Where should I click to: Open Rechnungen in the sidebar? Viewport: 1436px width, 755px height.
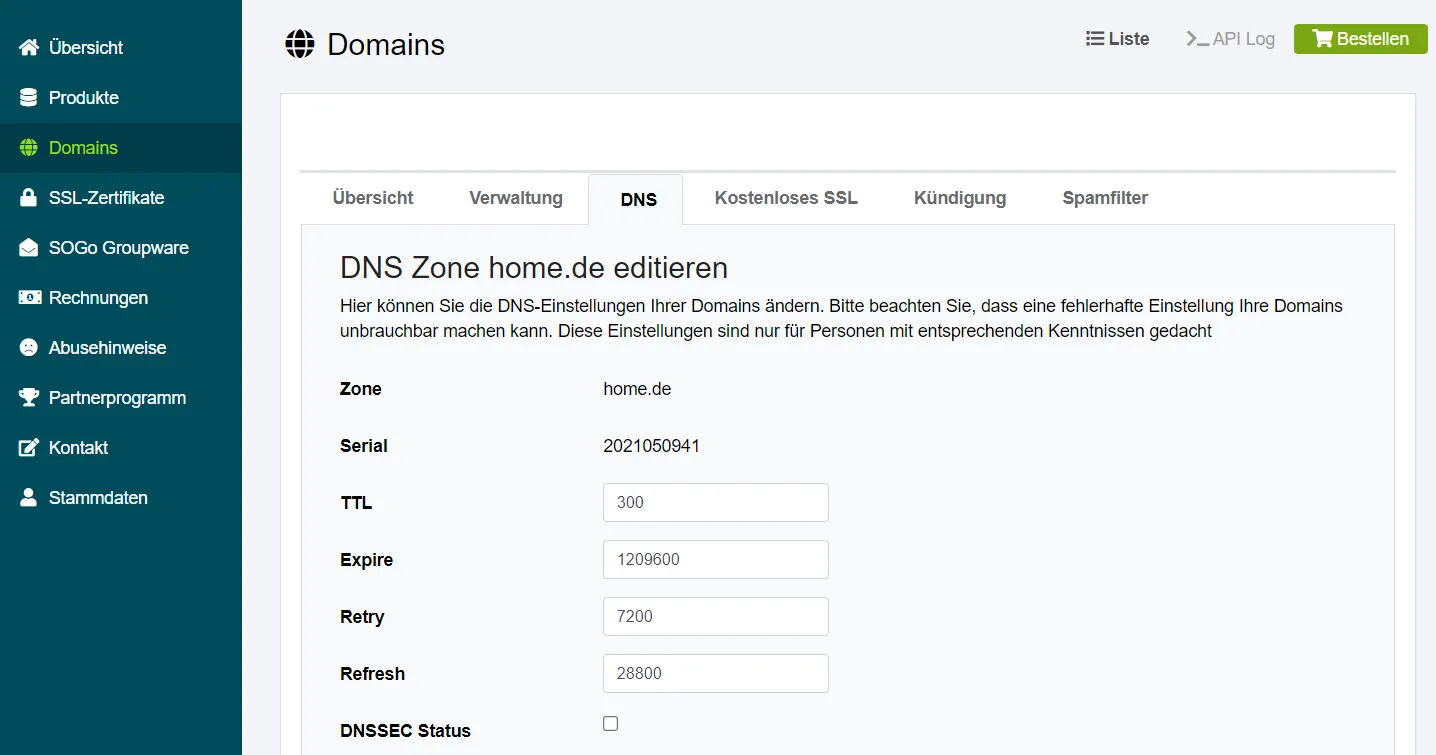121,297
